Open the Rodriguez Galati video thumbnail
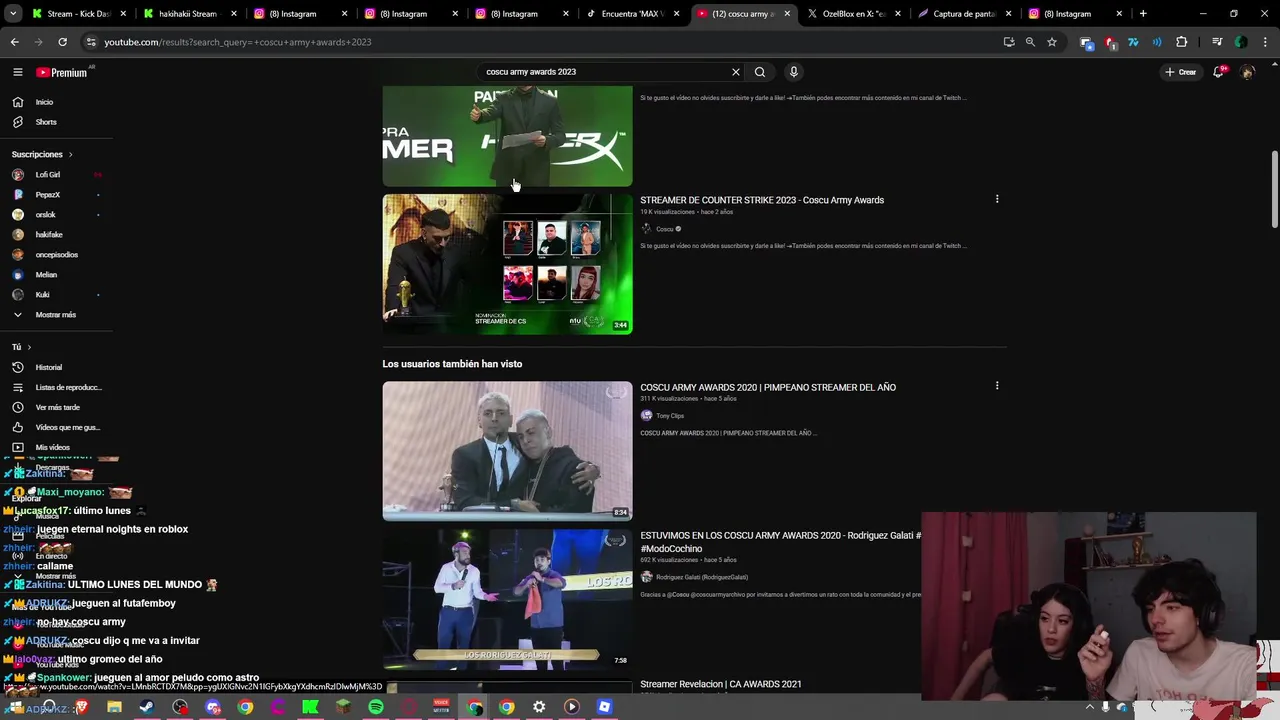The image size is (1280, 720). click(507, 599)
